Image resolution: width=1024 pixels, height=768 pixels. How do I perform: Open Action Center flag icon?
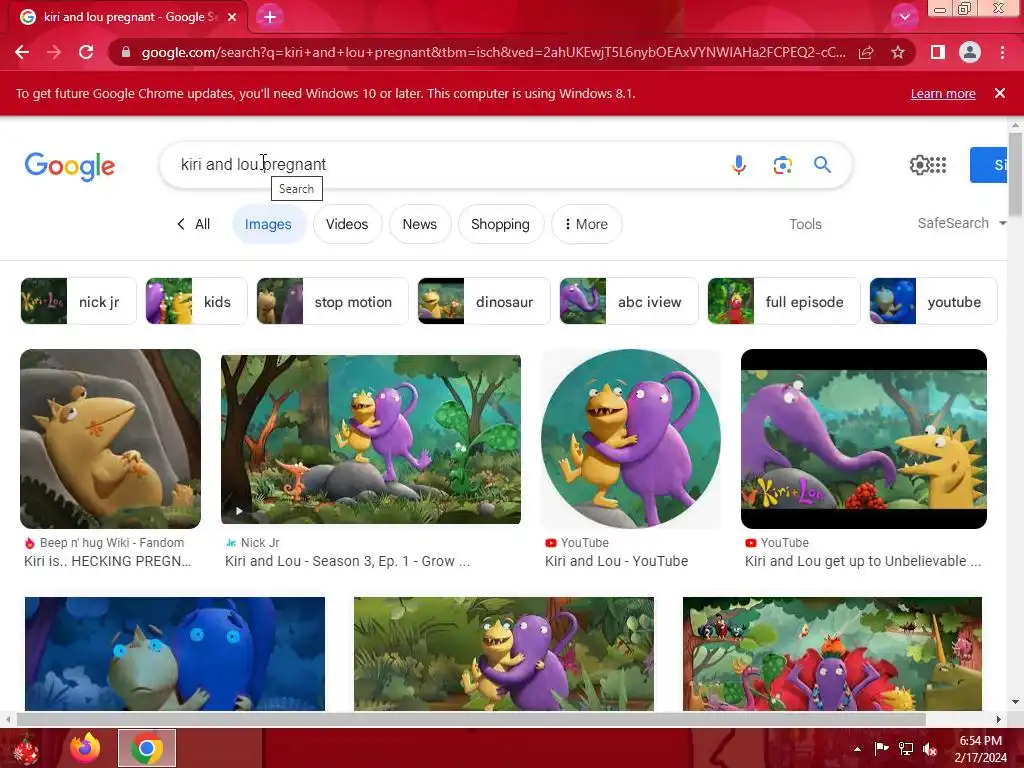pos(881,749)
